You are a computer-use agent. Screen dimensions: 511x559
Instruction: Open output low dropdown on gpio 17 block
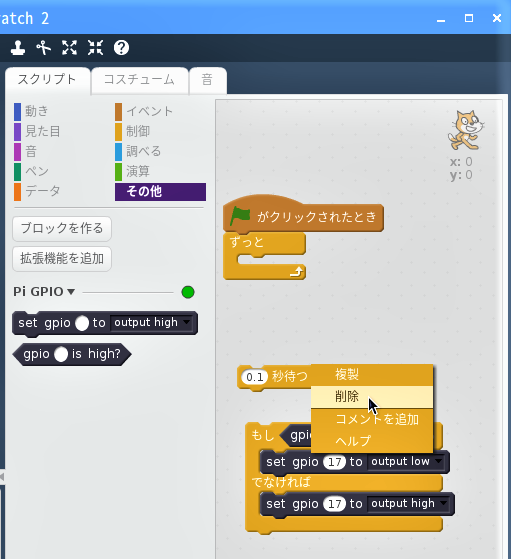coord(406,462)
